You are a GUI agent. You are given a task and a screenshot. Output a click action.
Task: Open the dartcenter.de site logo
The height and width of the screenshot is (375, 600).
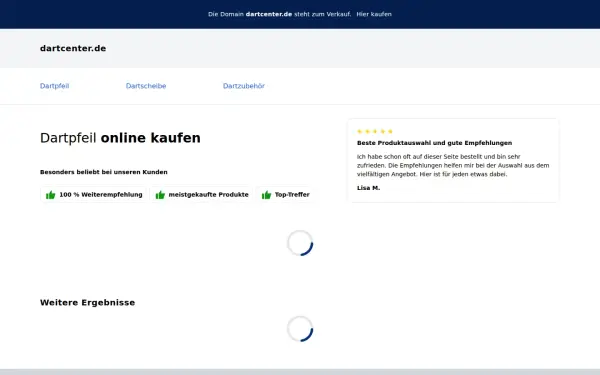tap(73, 48)
